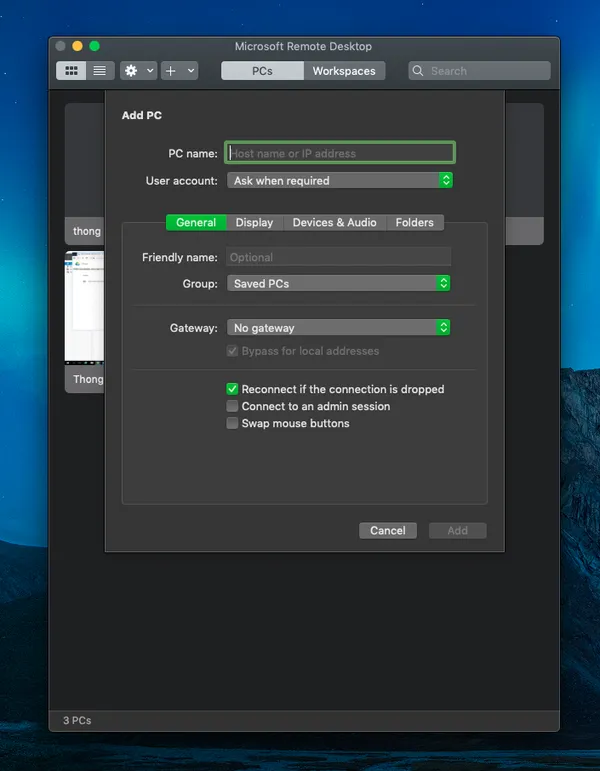Open the User account dropdown
This screenshot has width=600, height=771.
point(340,180)
